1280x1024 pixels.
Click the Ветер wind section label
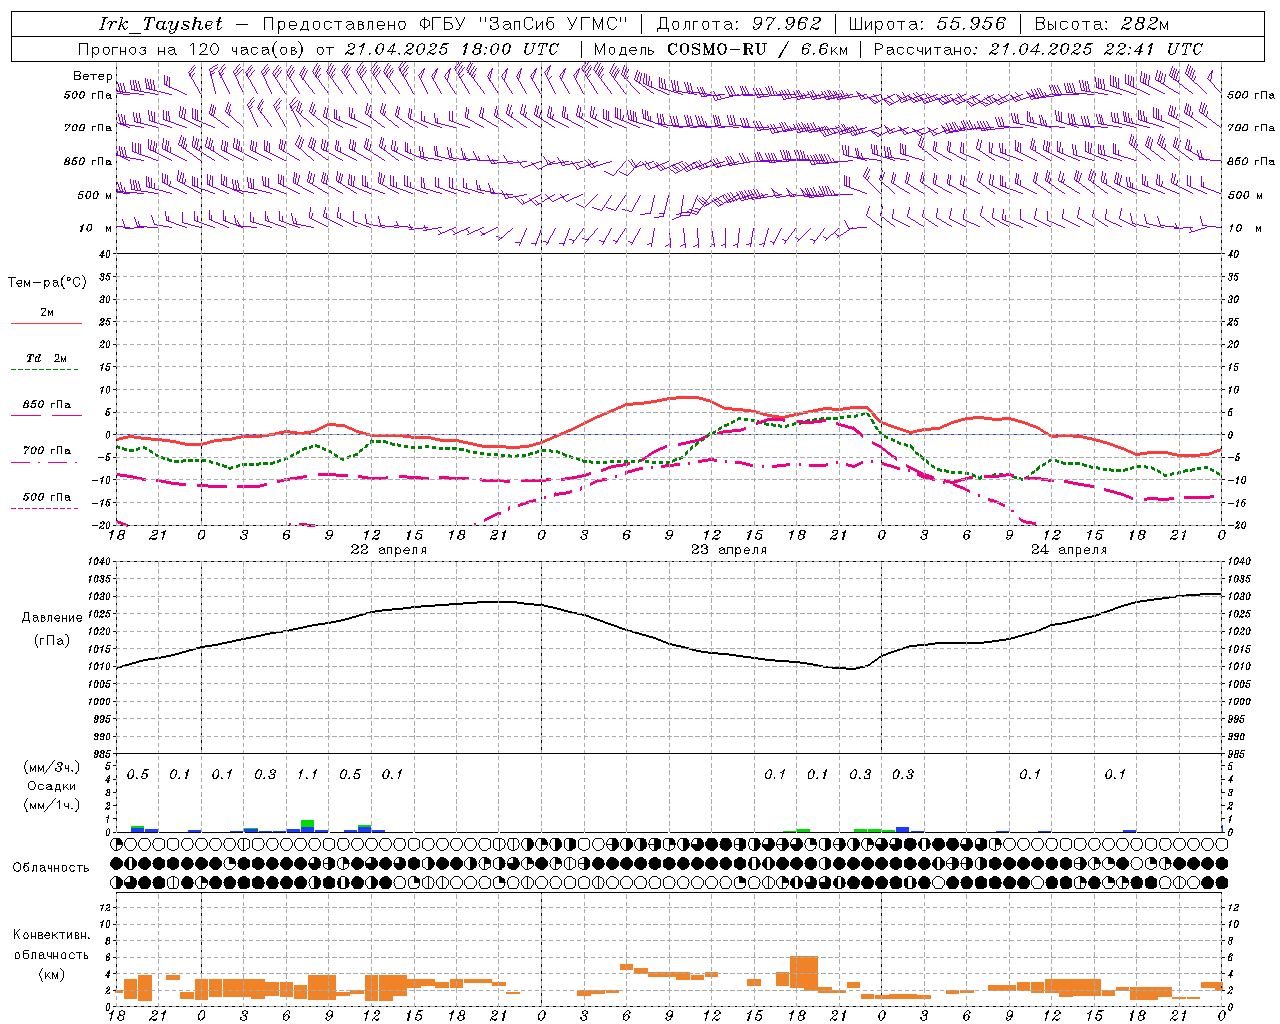pos(92,76)
